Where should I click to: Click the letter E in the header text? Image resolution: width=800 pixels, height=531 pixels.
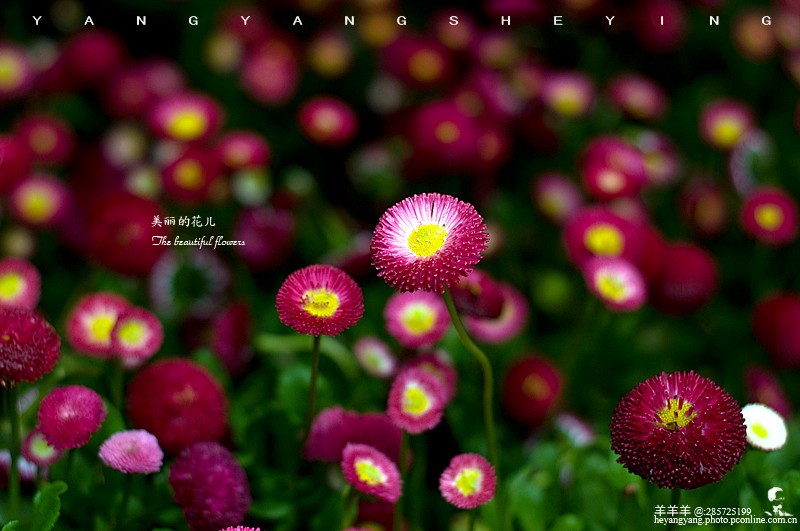(x=558, y=20)
